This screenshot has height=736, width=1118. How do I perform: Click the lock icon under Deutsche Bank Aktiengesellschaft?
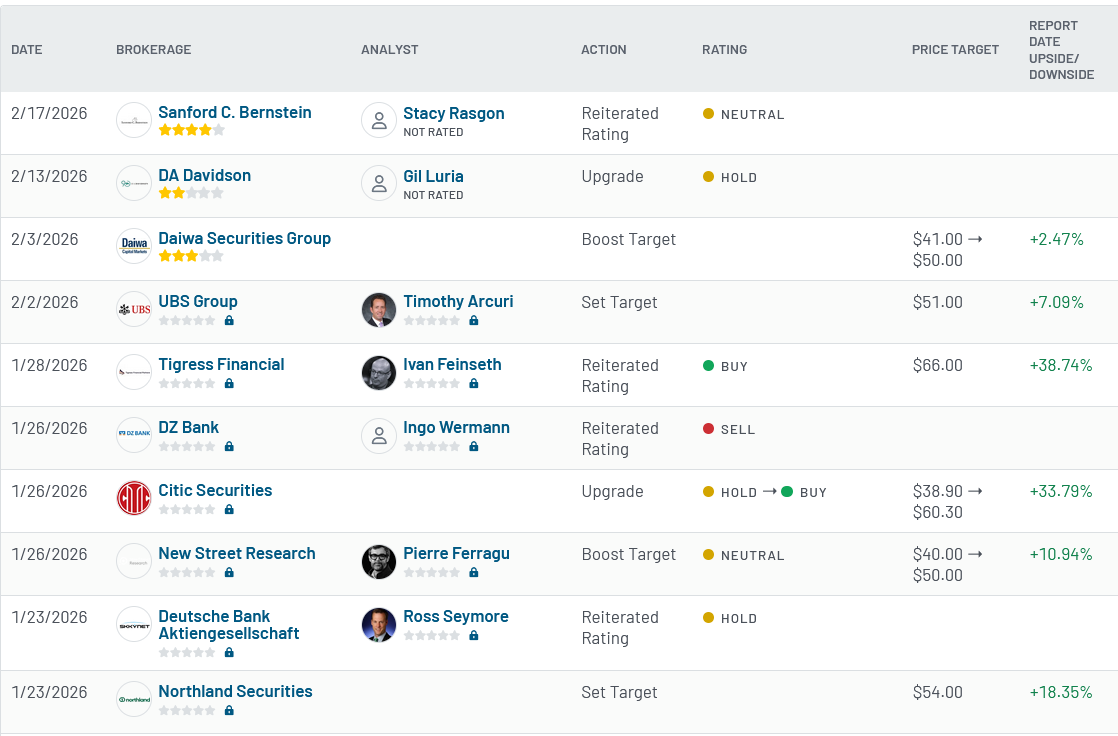229,652
